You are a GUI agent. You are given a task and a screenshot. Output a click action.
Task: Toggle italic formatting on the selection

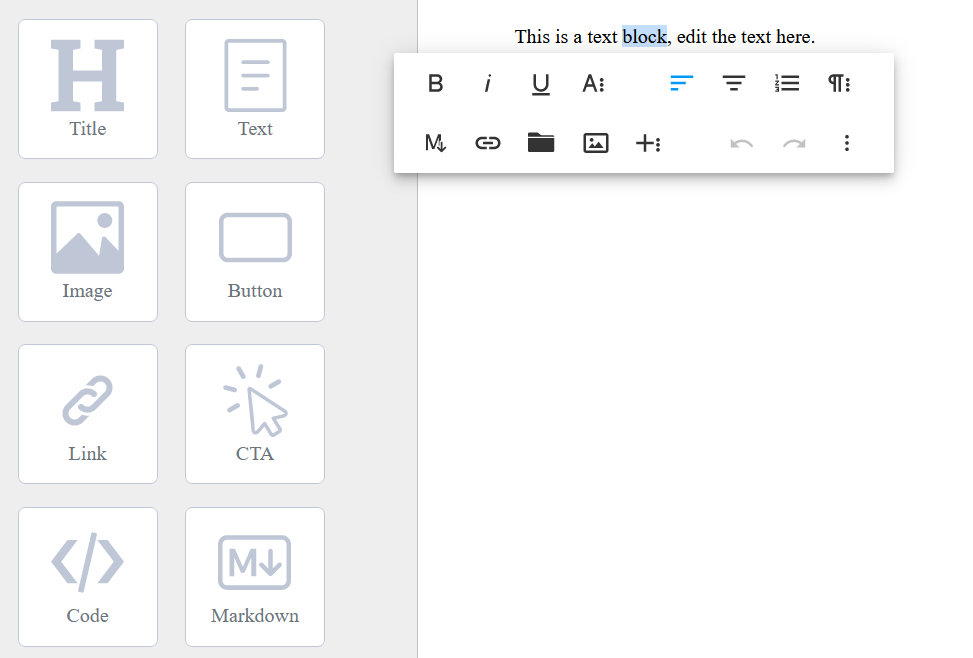click(x=487, y=83)
